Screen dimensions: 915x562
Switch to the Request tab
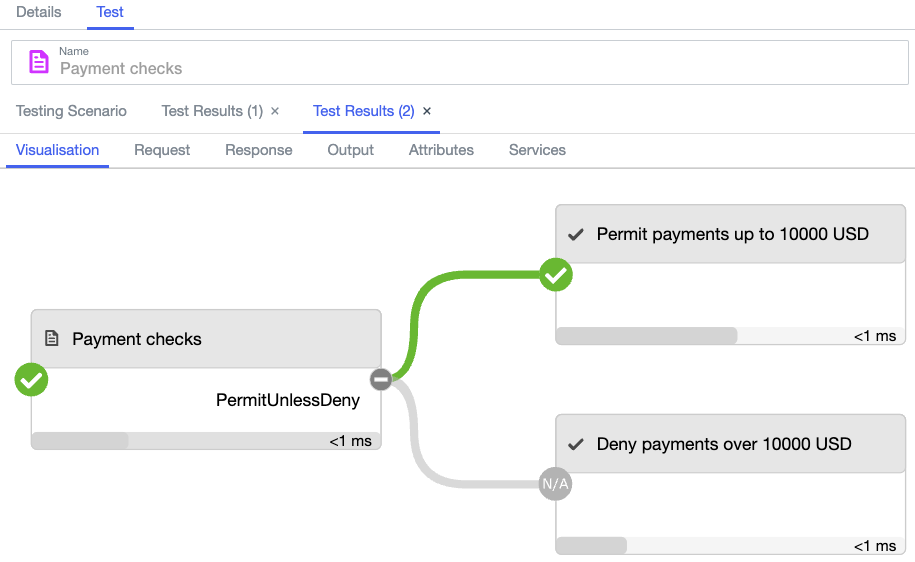[x=162, y=150]
